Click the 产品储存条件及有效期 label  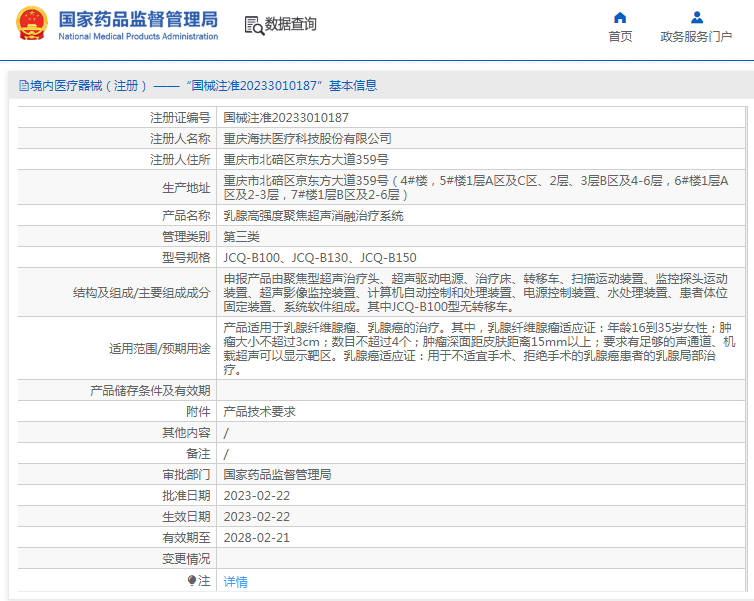(x=150, y=391)
